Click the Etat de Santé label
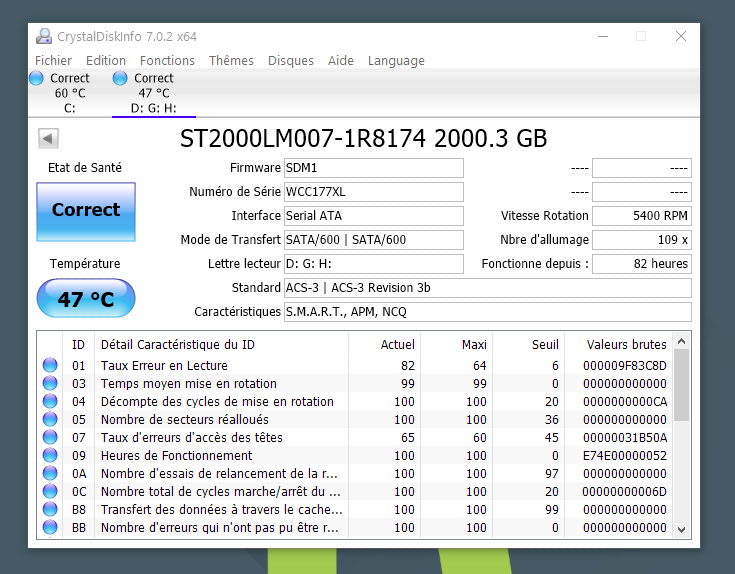Image resolution: width=735 pixels, height=574 pixels. (85, 168)
